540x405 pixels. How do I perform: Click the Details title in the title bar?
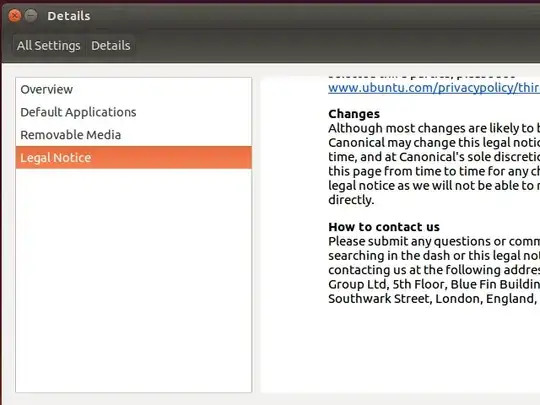pyautogui.click(x=69, y=16)
